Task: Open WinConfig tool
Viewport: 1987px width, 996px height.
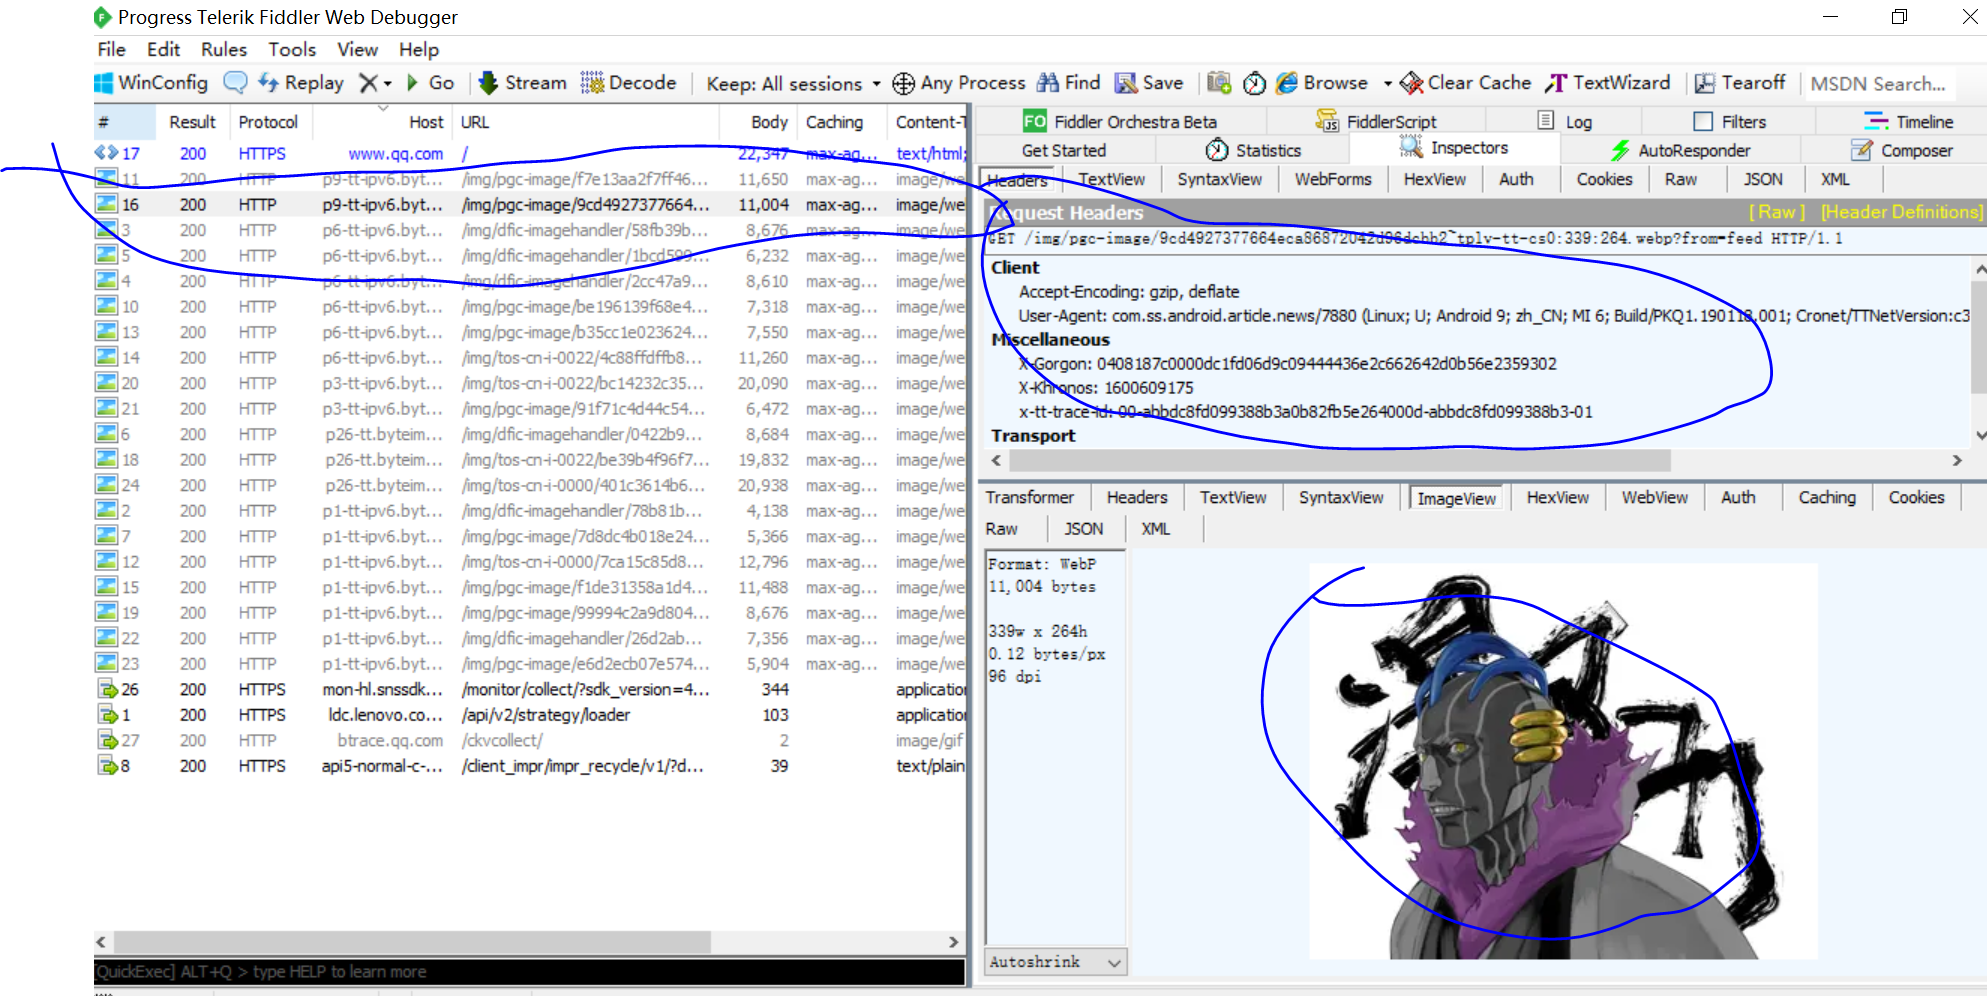Action: coord(151,83)
